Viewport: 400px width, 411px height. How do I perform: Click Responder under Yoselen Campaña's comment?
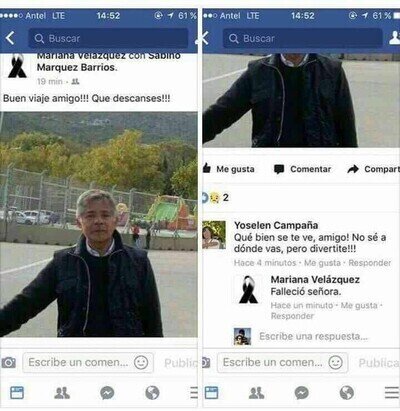[370, 263]
